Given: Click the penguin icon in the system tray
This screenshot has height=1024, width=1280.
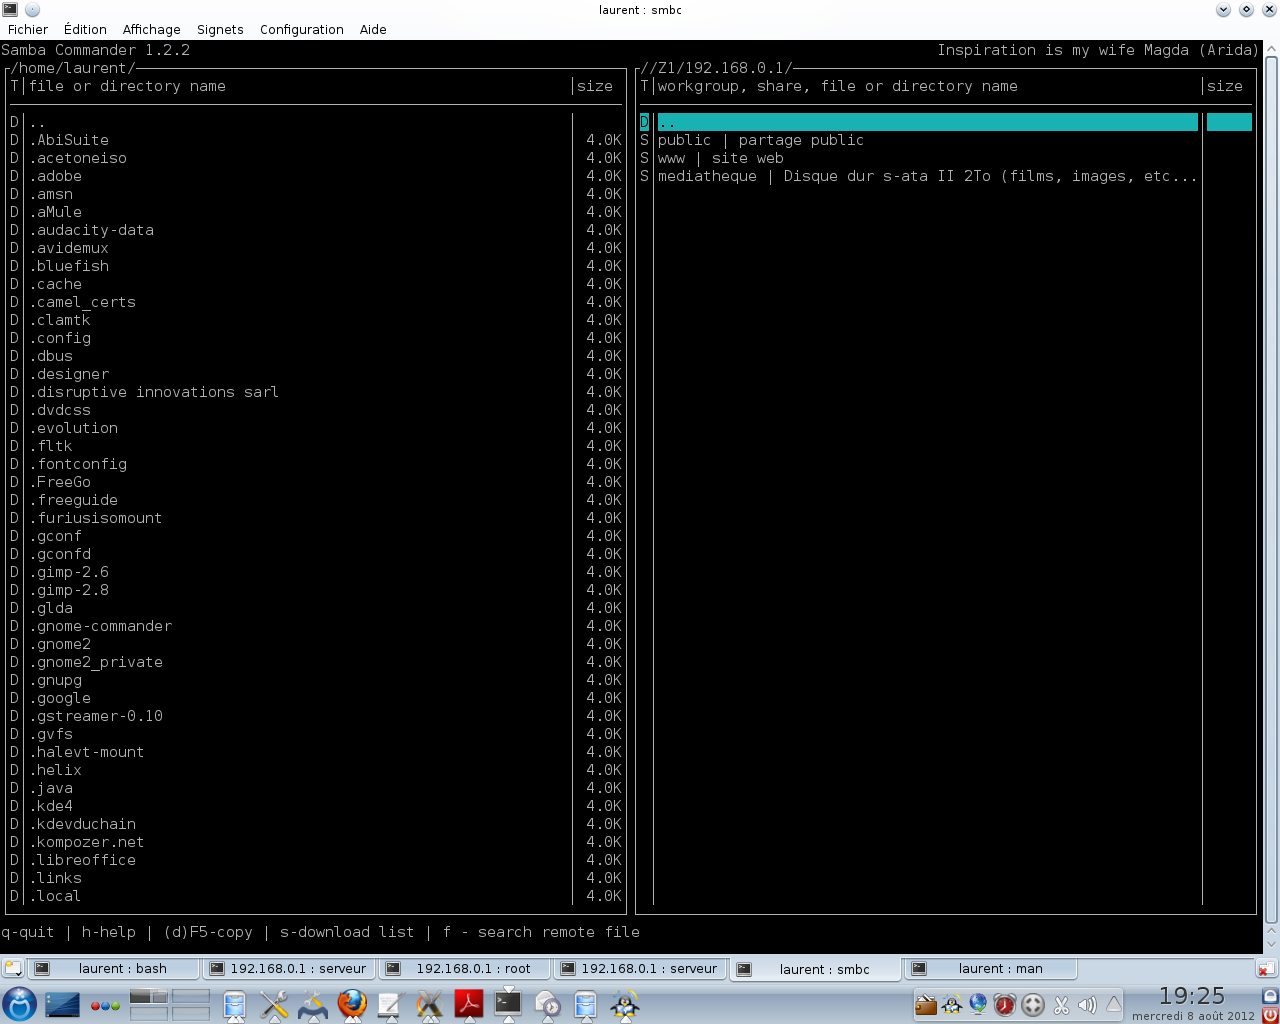Looking at the screenshot, I should pos(952,1004).
